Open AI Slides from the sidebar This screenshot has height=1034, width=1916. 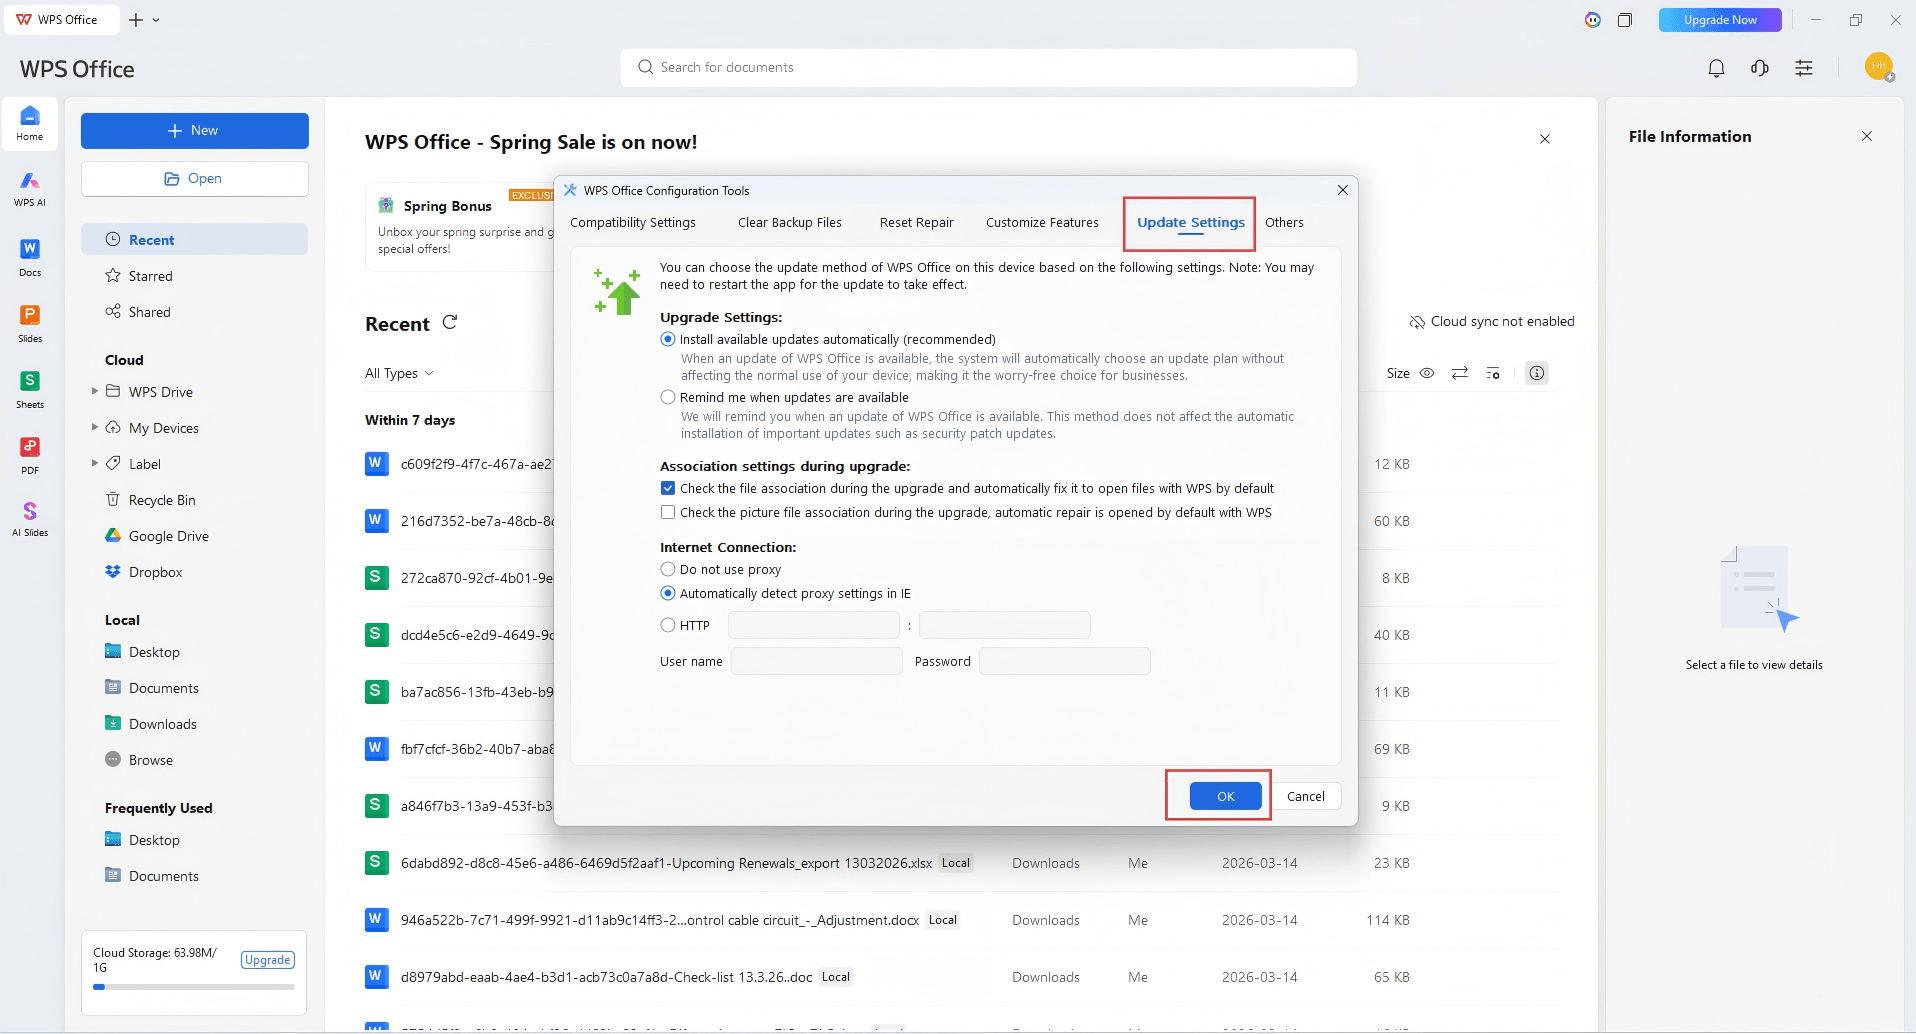(x=30, y=519)
